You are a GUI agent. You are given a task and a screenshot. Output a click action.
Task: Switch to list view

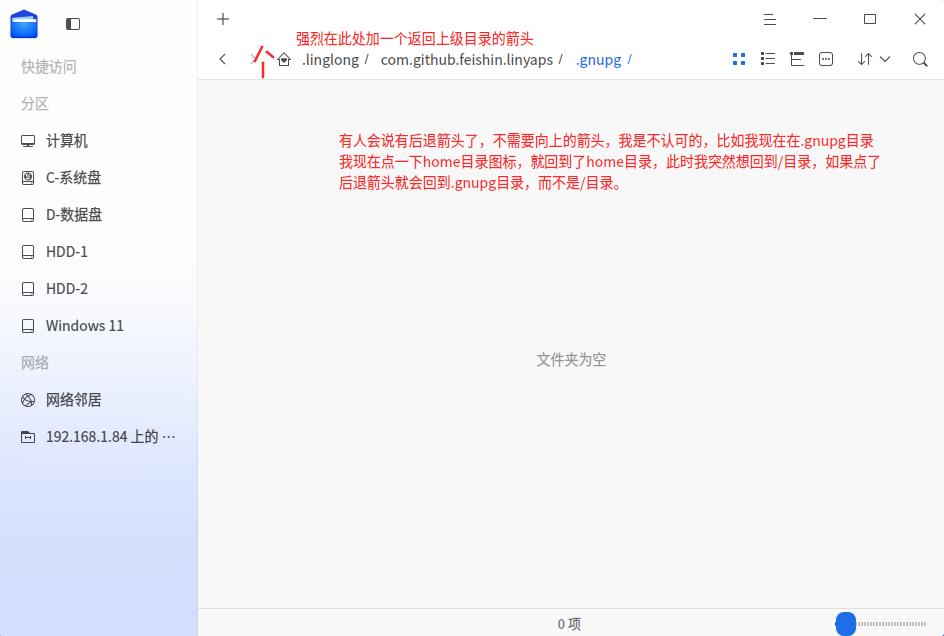coord(768,59)
